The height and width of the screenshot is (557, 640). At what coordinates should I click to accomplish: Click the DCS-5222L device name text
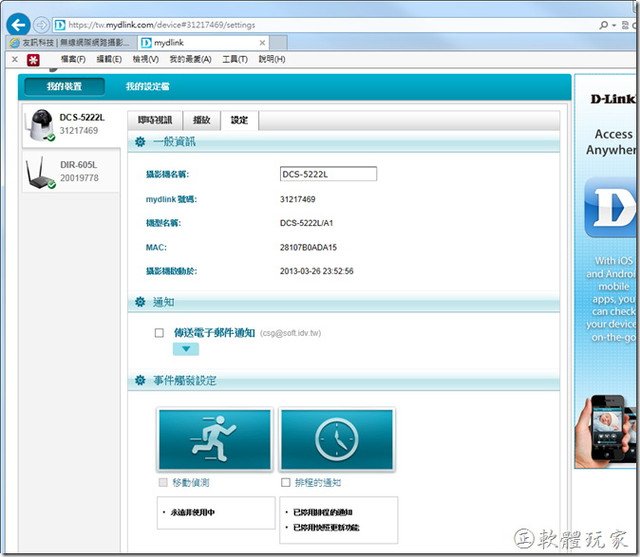coord(82,118)
